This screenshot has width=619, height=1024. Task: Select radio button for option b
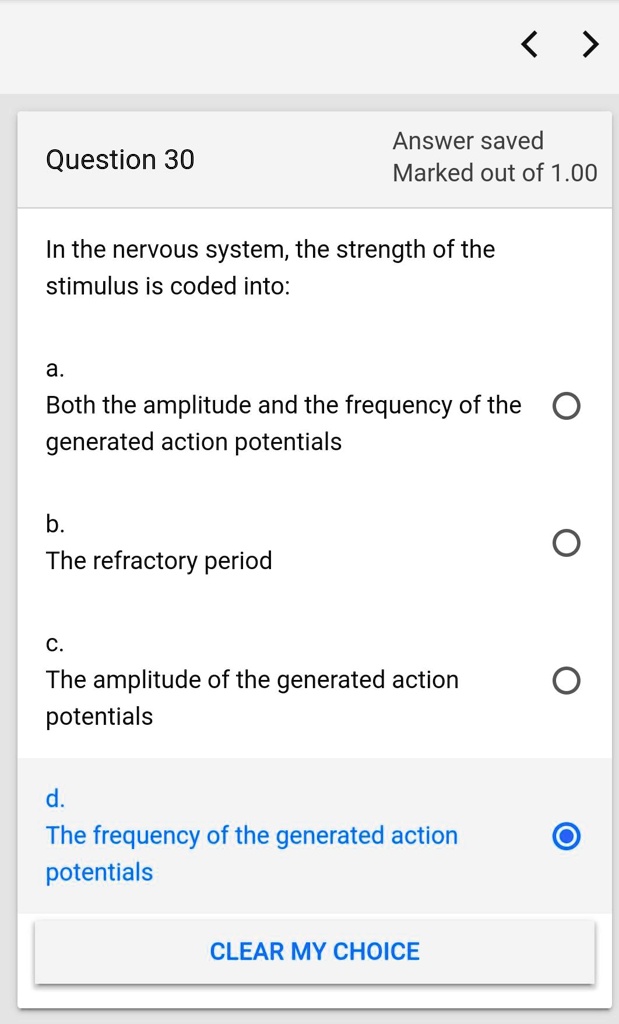[566, 543]
